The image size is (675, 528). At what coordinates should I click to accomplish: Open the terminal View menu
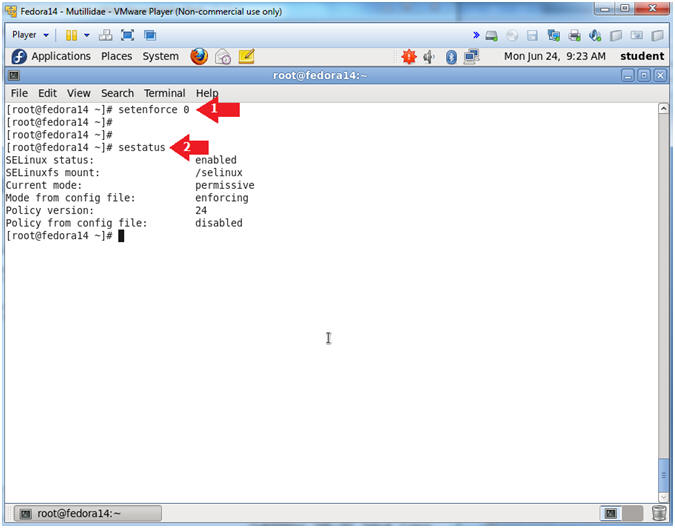(78, 93)
